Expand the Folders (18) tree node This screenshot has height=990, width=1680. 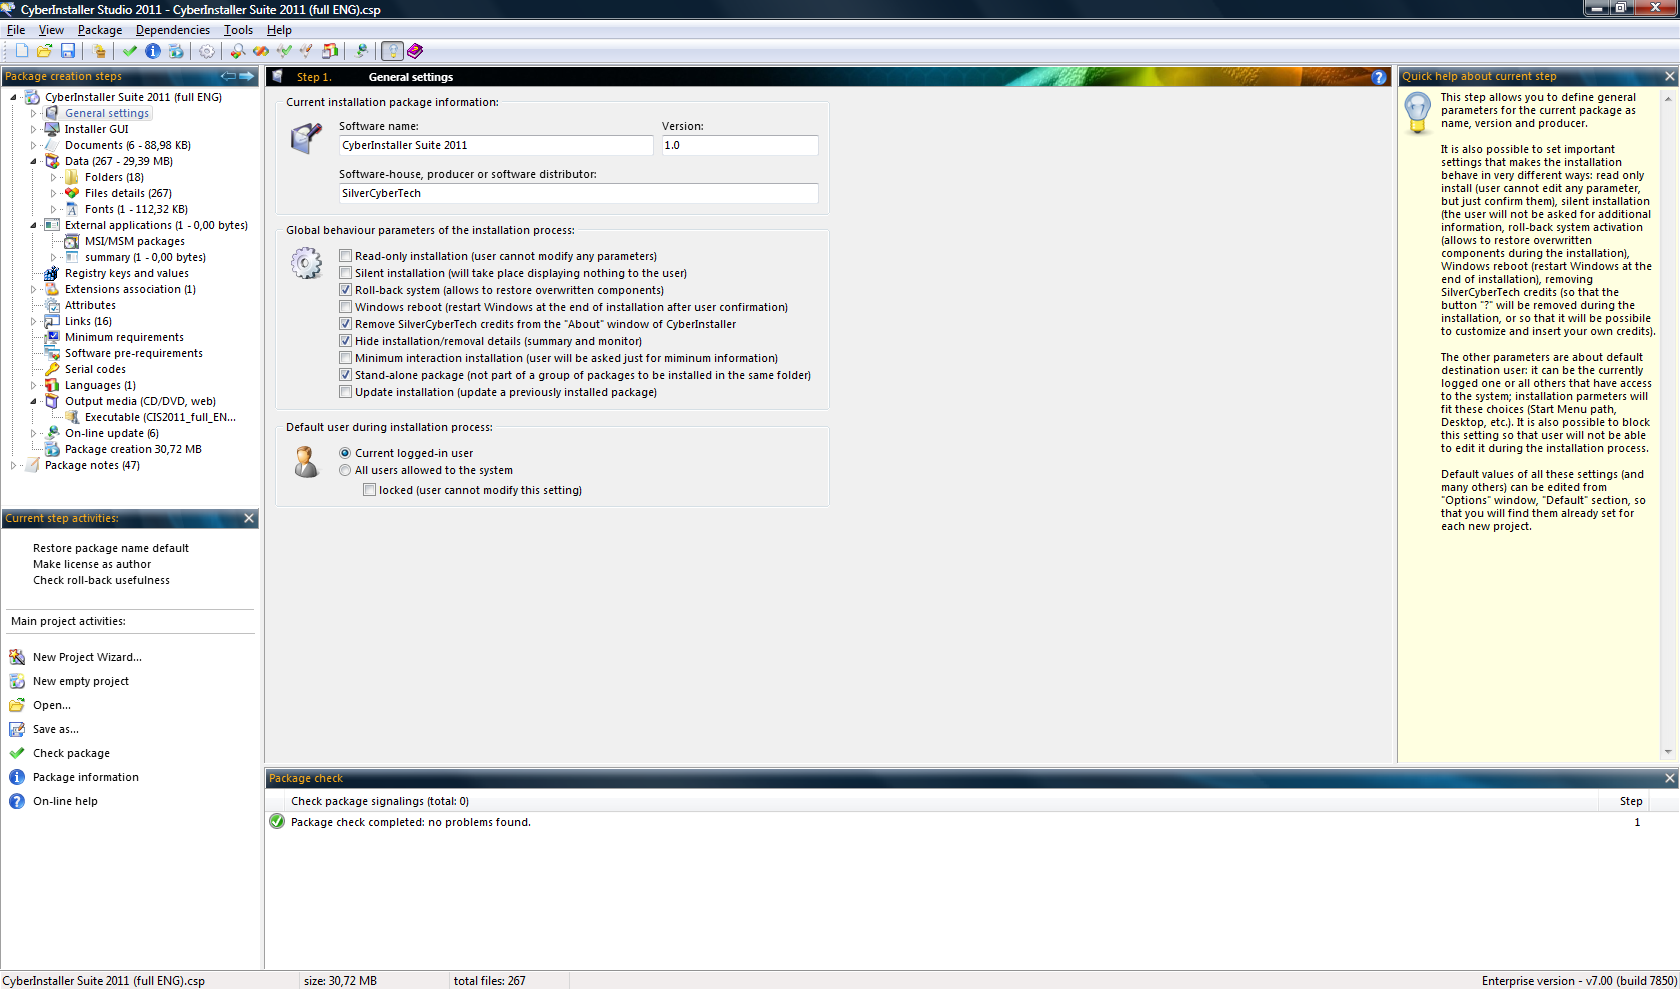pyautogui.click(x=53, y=177)
